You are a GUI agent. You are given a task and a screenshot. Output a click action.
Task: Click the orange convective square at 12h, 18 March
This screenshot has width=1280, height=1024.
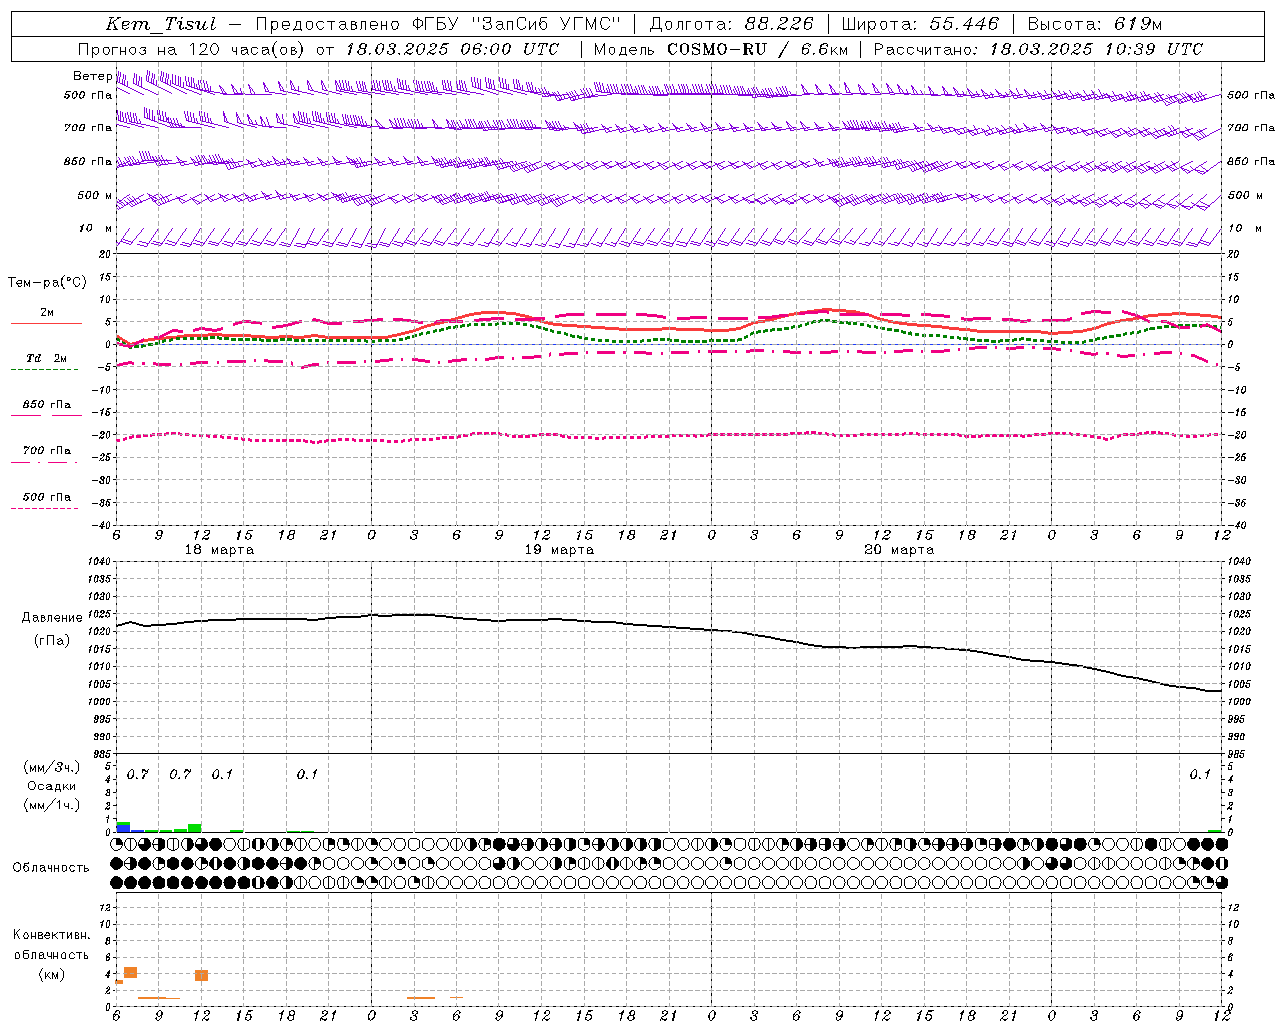(201, 975)
